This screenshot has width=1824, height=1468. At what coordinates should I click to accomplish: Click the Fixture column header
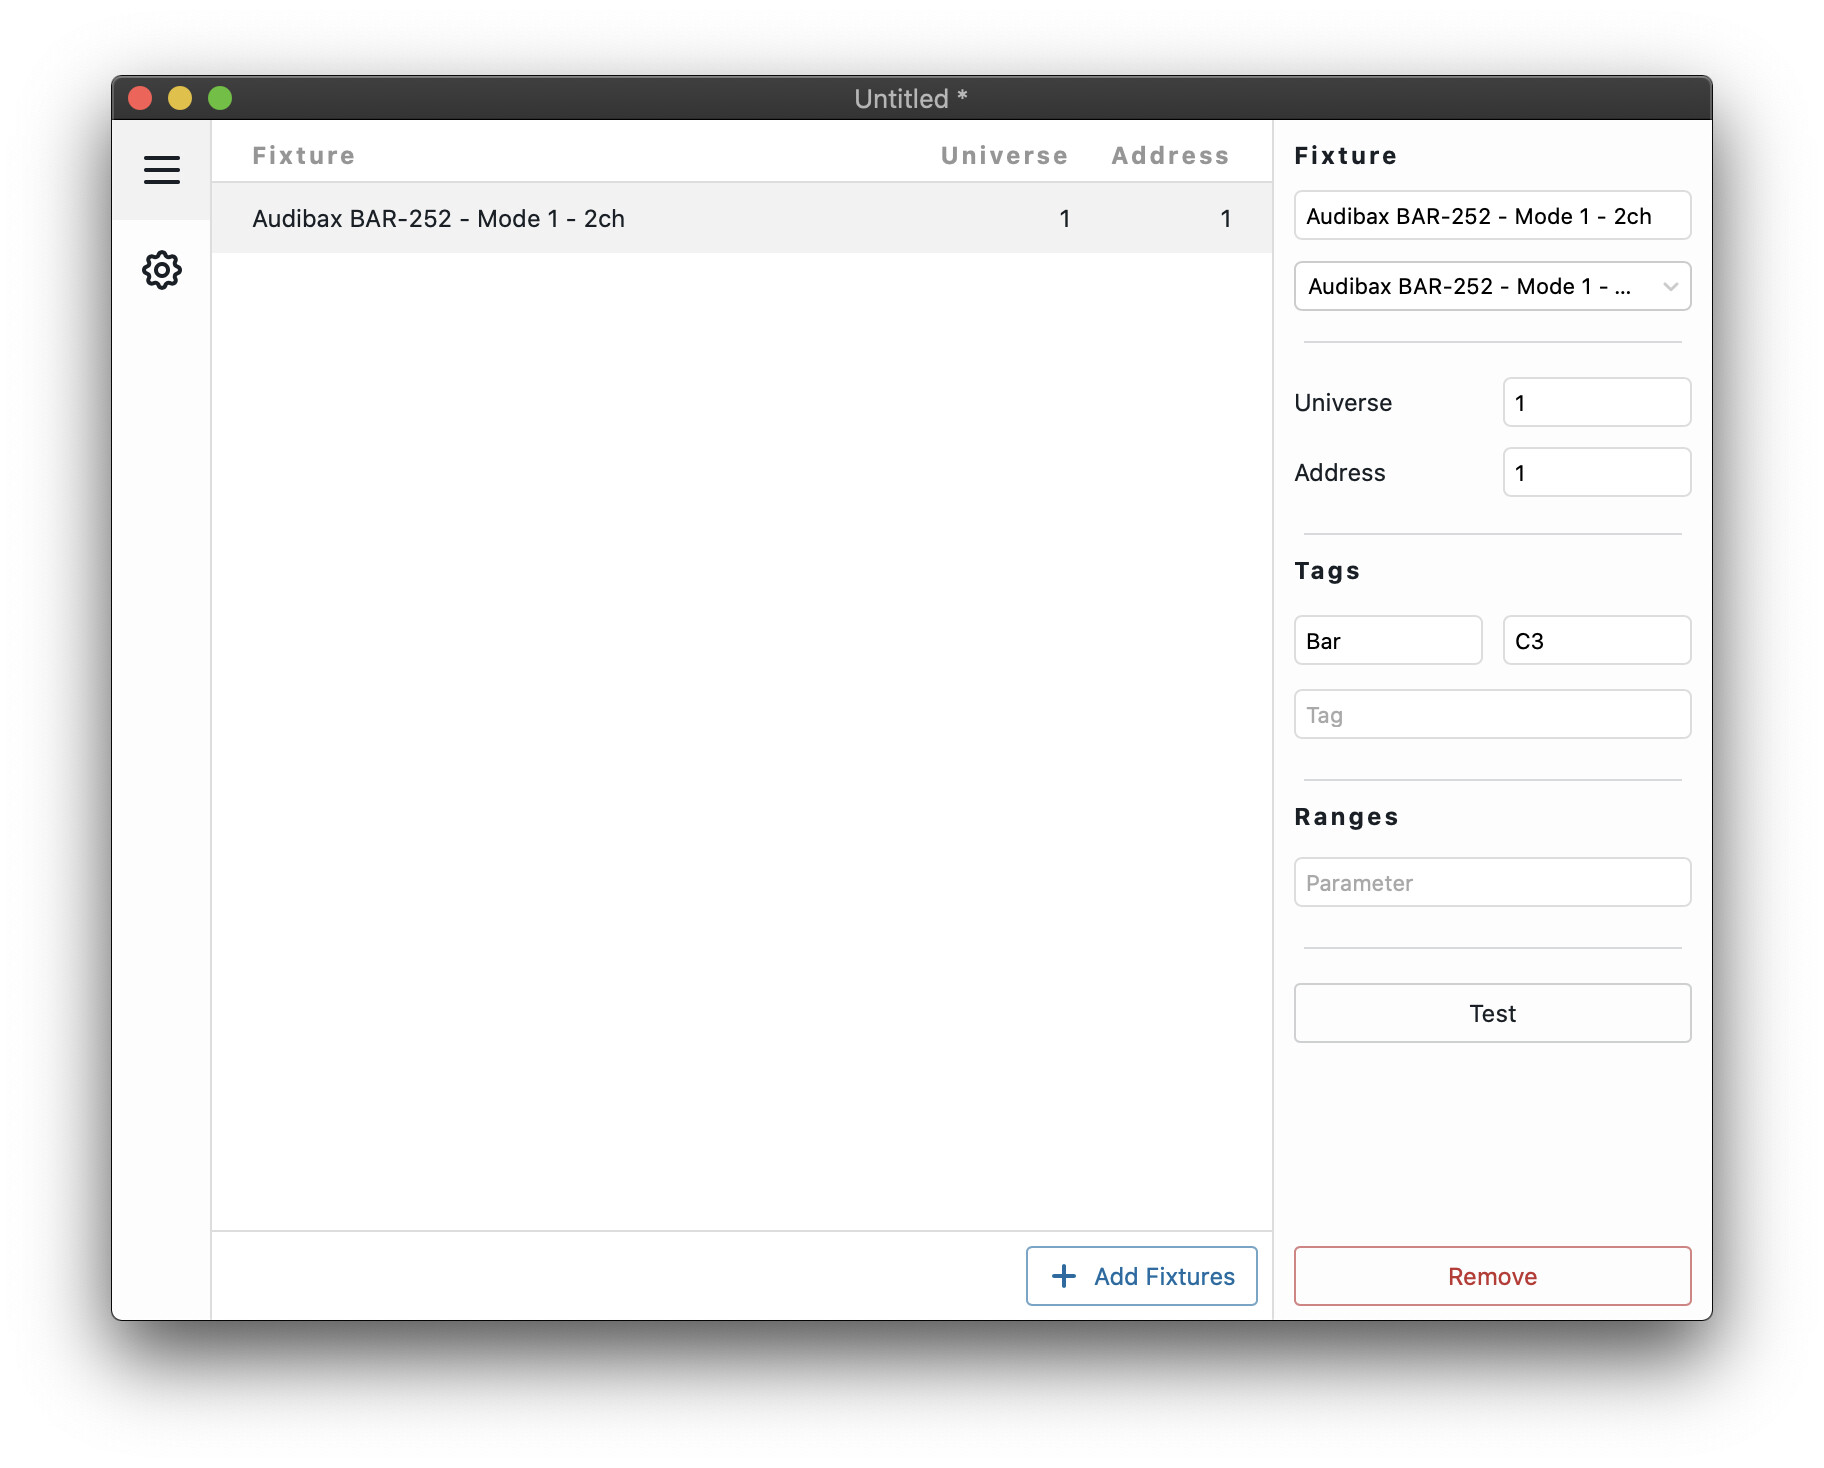(x=303, y=156)
